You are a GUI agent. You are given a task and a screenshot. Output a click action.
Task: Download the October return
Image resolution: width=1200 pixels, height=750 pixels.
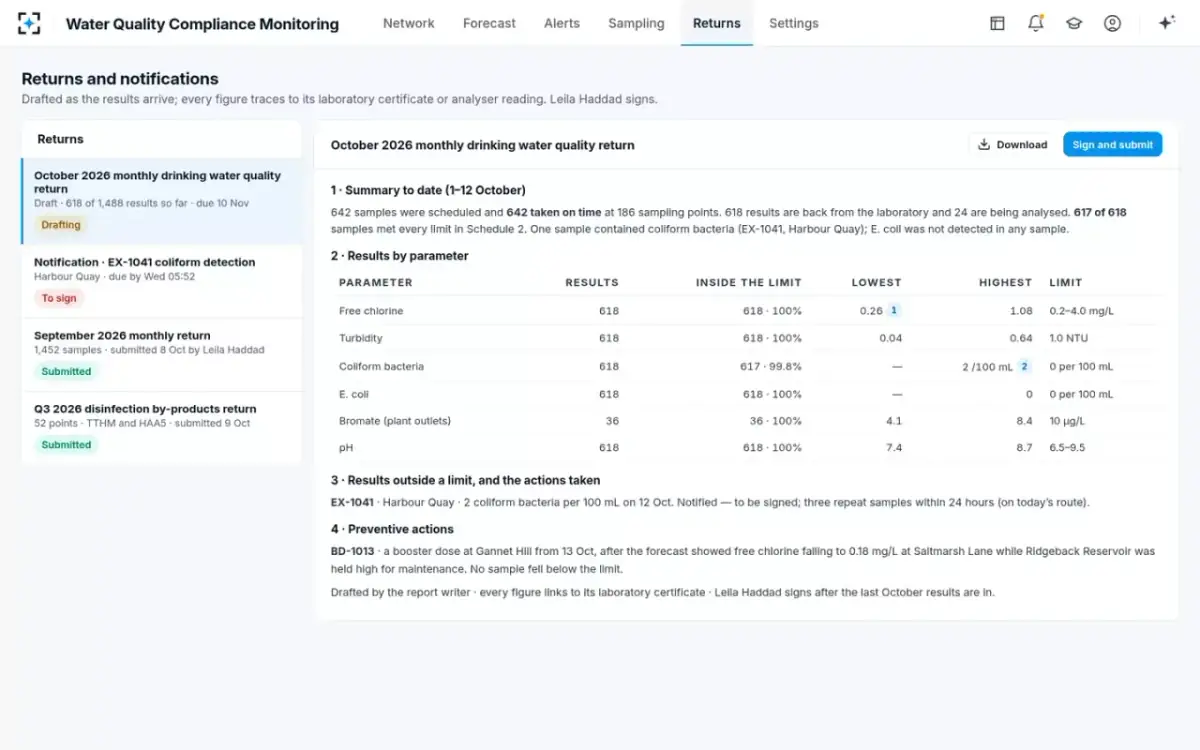tap(1012, 144)
